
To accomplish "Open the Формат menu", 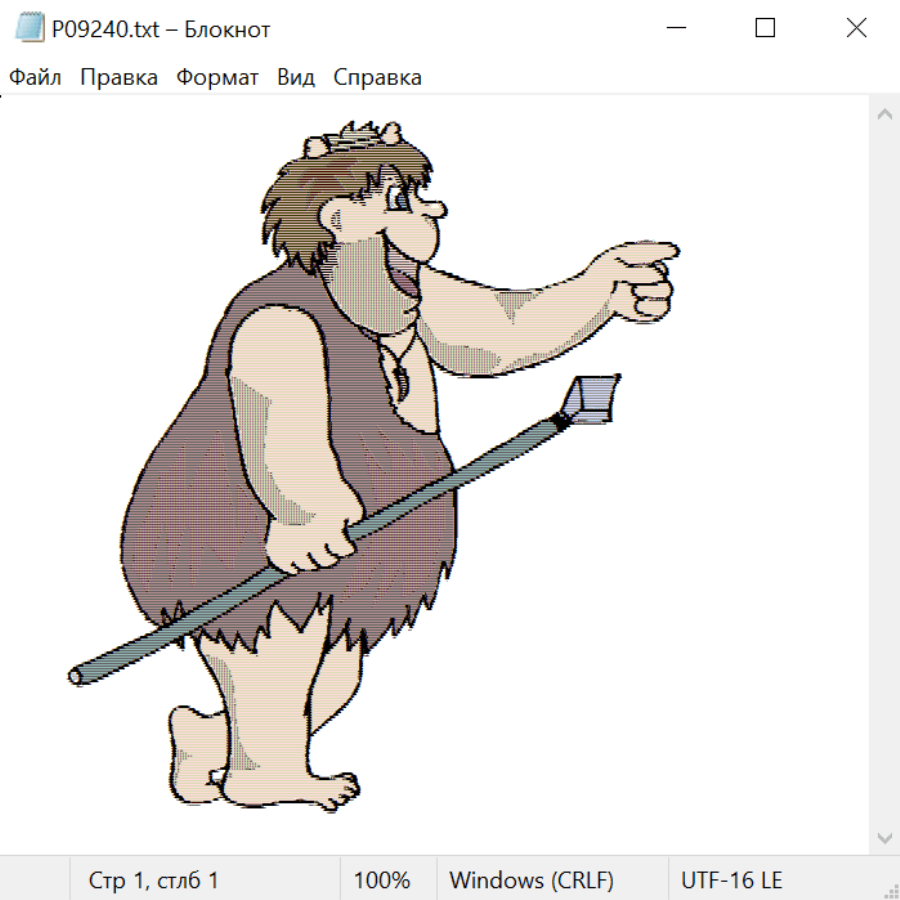I will 217,78.
